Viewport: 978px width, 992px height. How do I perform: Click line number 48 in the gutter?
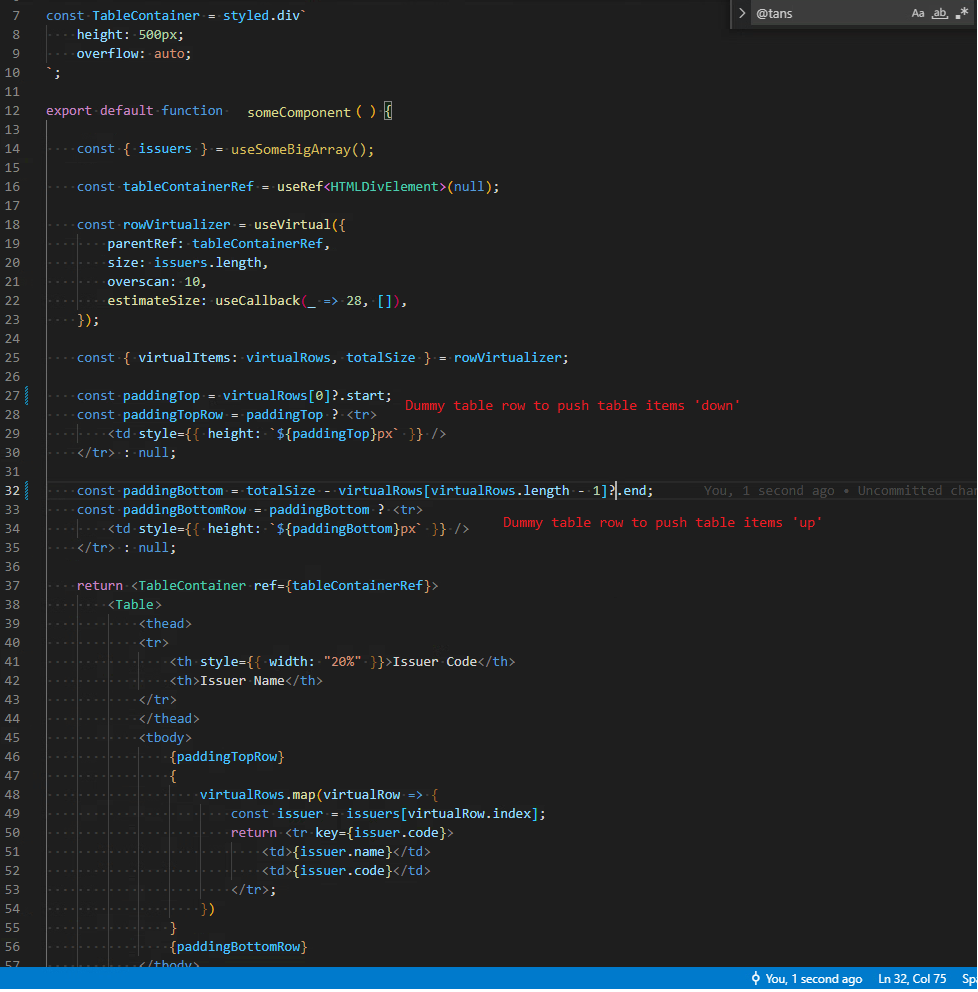13,794
